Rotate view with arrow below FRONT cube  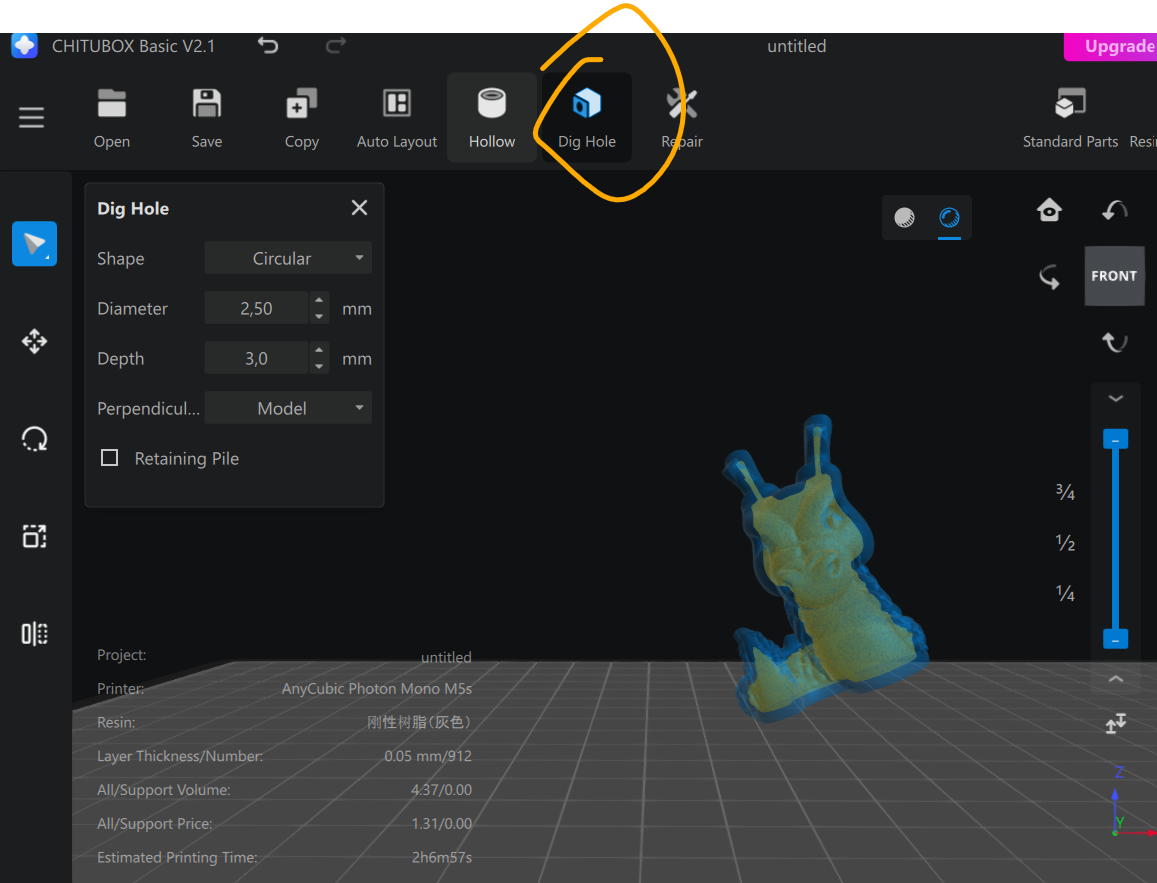click(x=1114, y=342)
